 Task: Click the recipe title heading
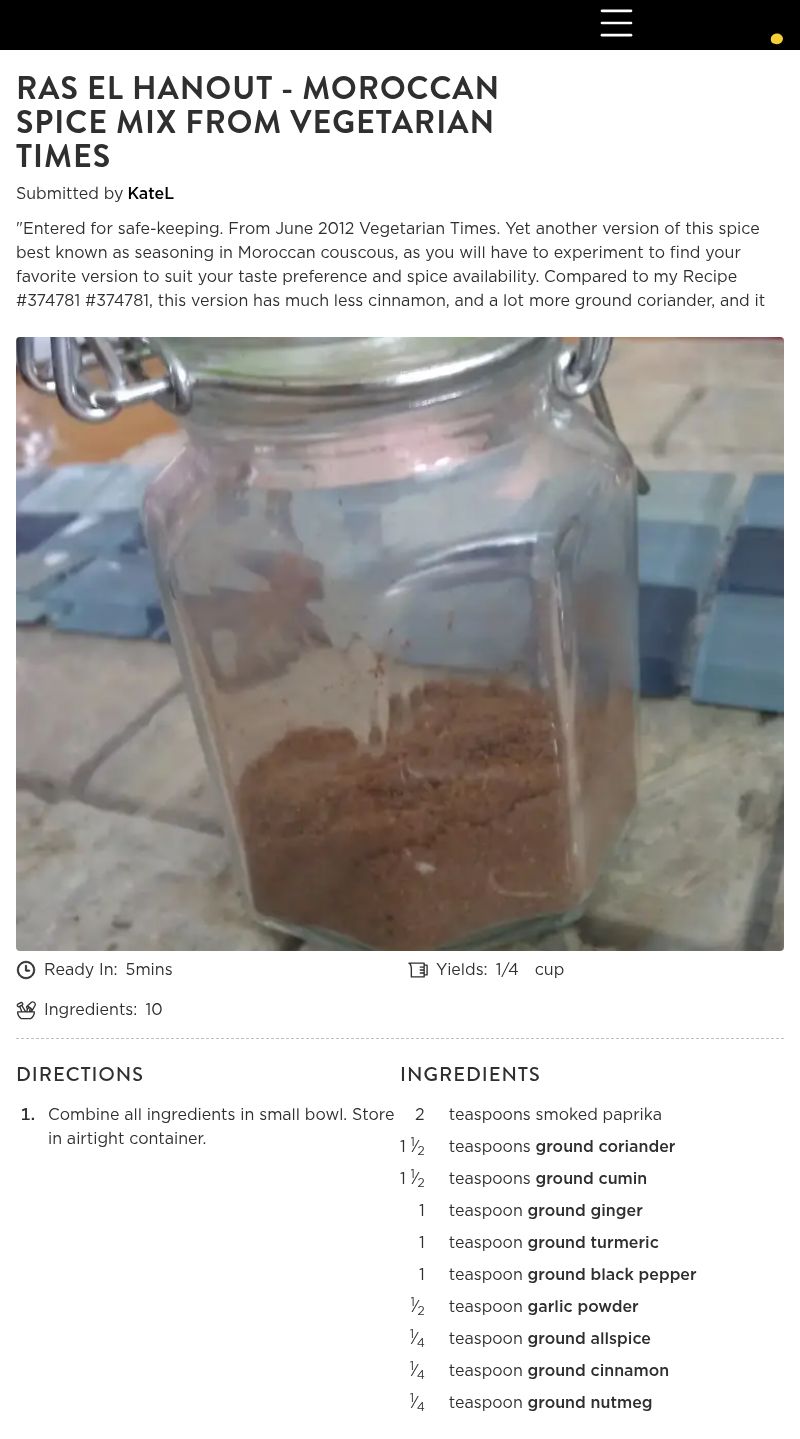point(258,122)
